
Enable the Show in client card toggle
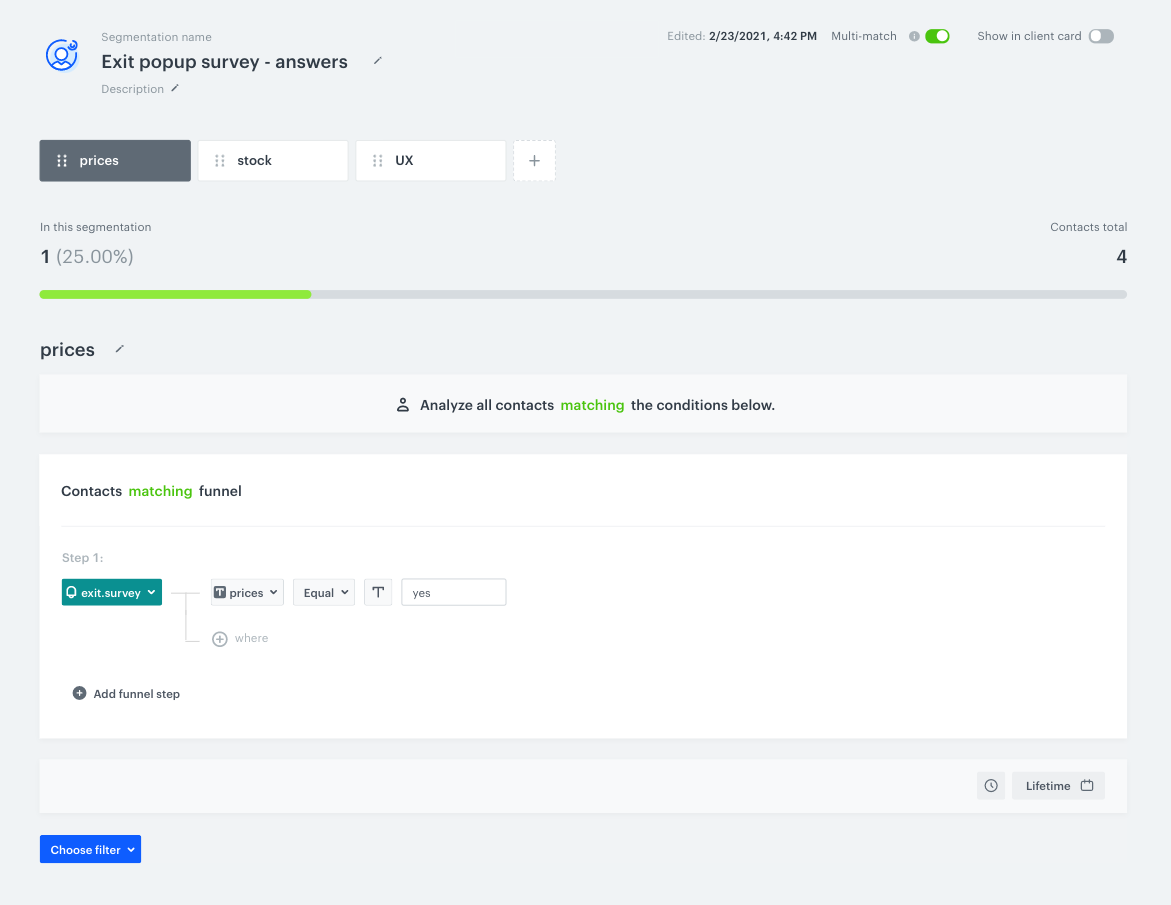[1101, 35]
